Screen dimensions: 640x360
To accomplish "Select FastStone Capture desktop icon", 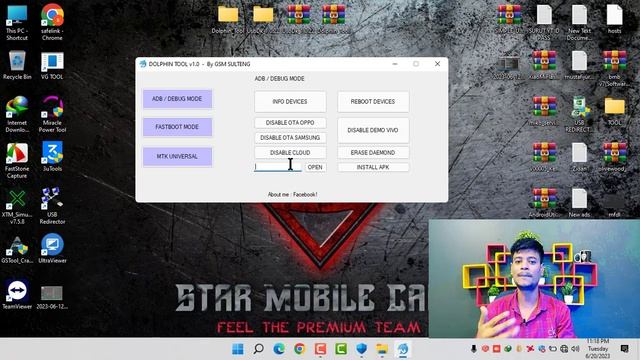I will click(x=17, y=160).
